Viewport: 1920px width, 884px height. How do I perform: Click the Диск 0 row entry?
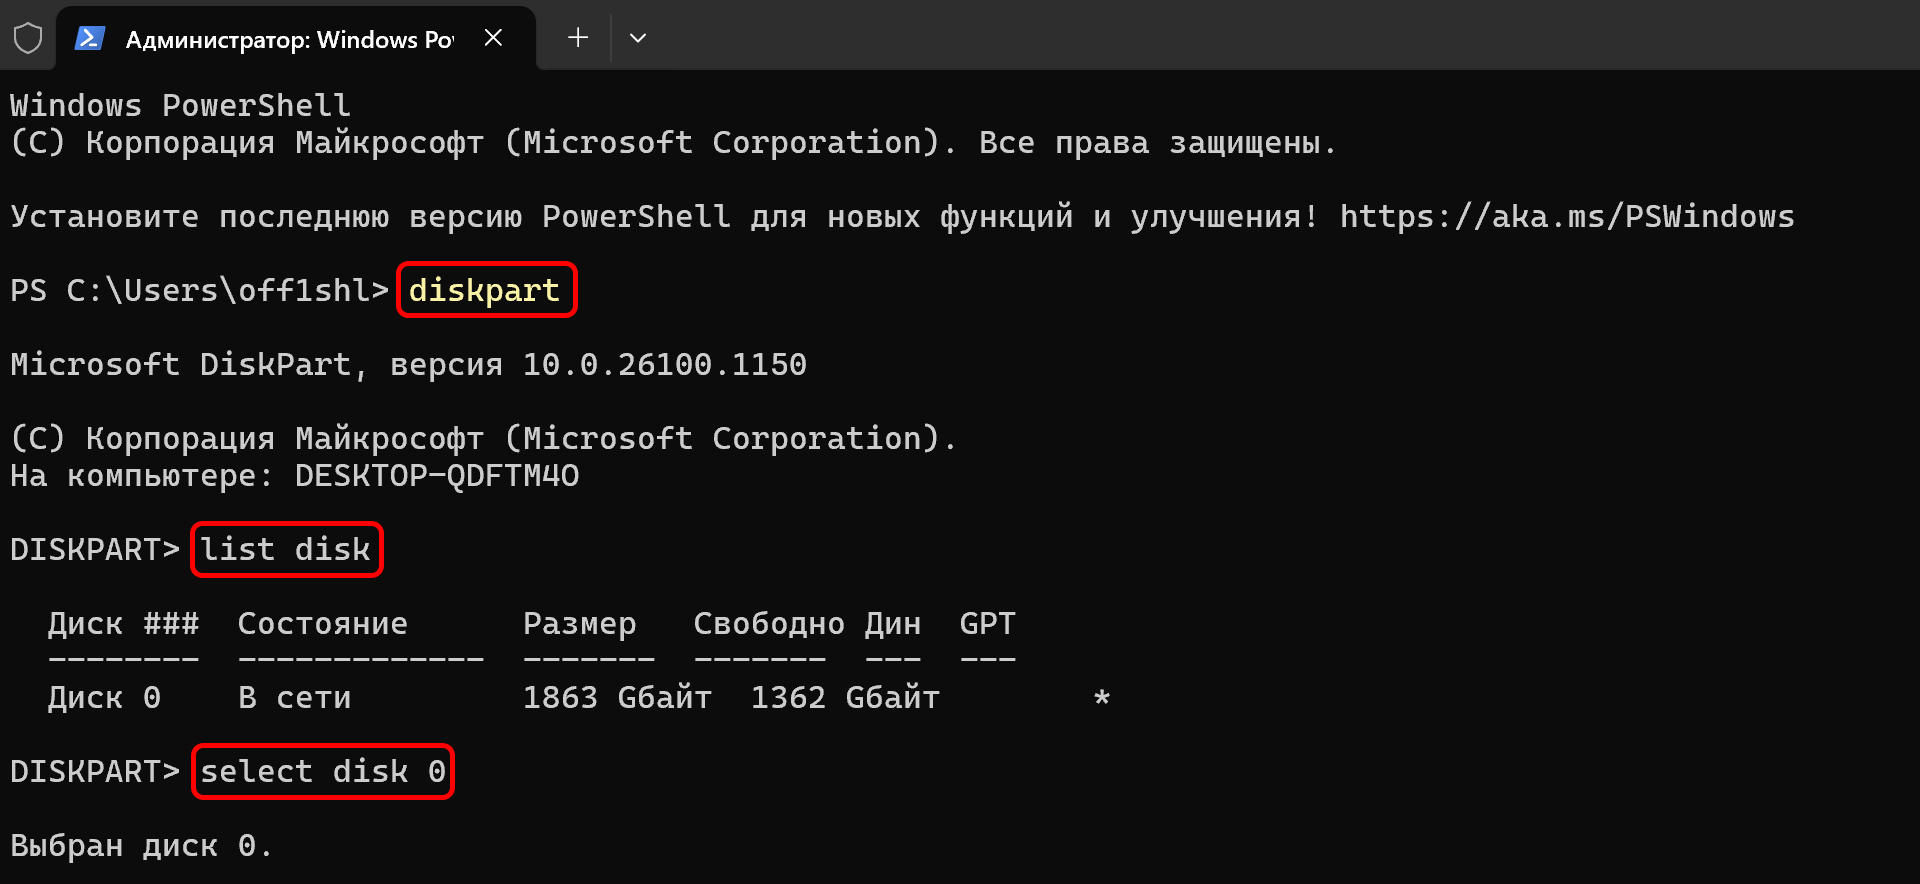click(x=104, y=697)
